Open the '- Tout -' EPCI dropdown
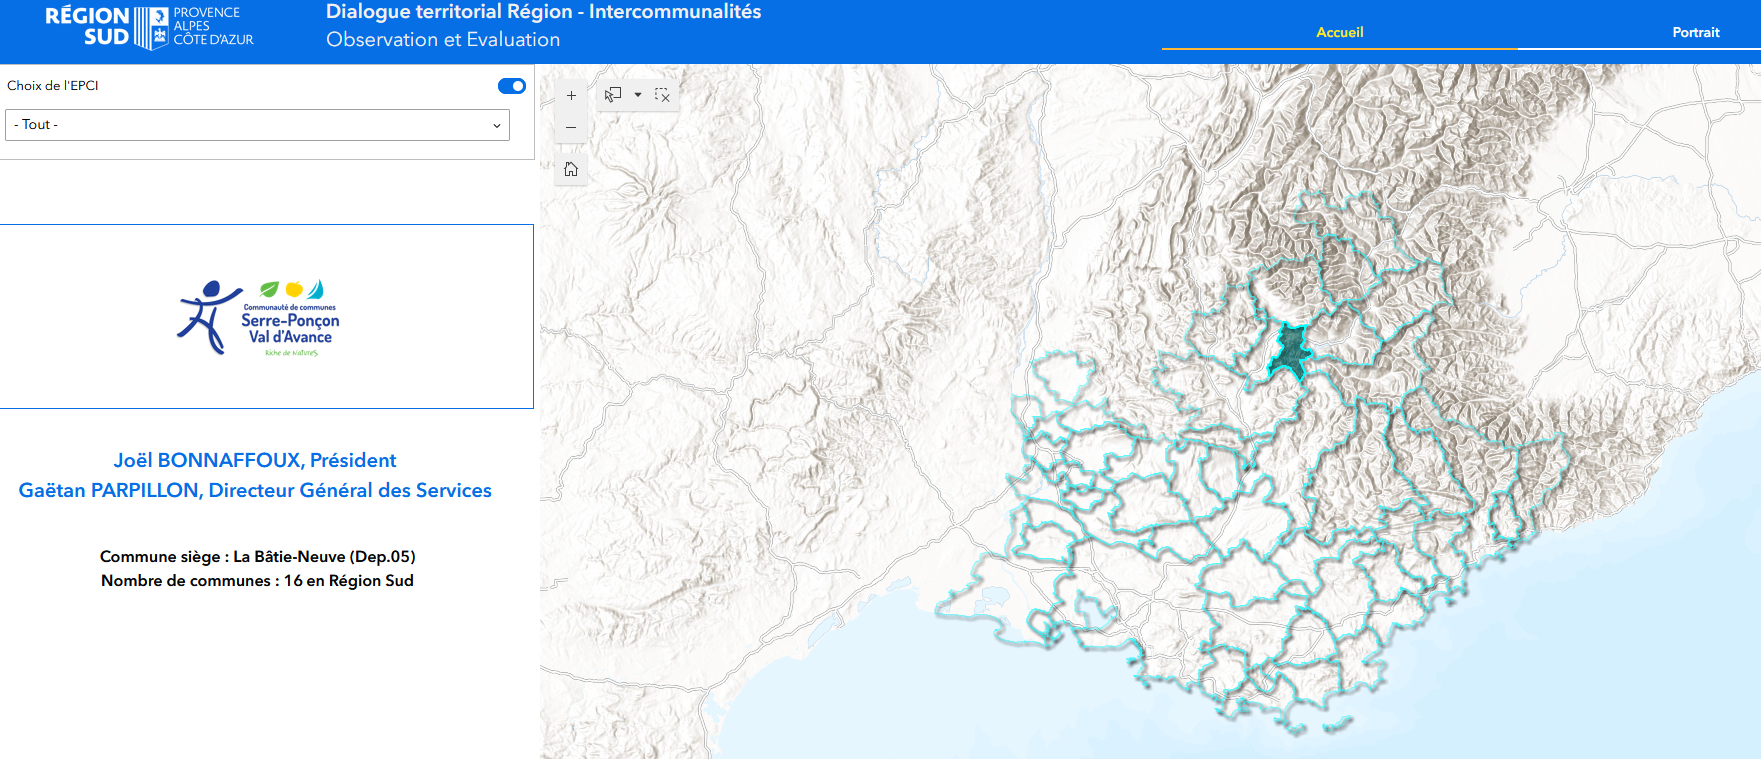1761x759 pixels. pyautogui.click(x=257, y=125)
